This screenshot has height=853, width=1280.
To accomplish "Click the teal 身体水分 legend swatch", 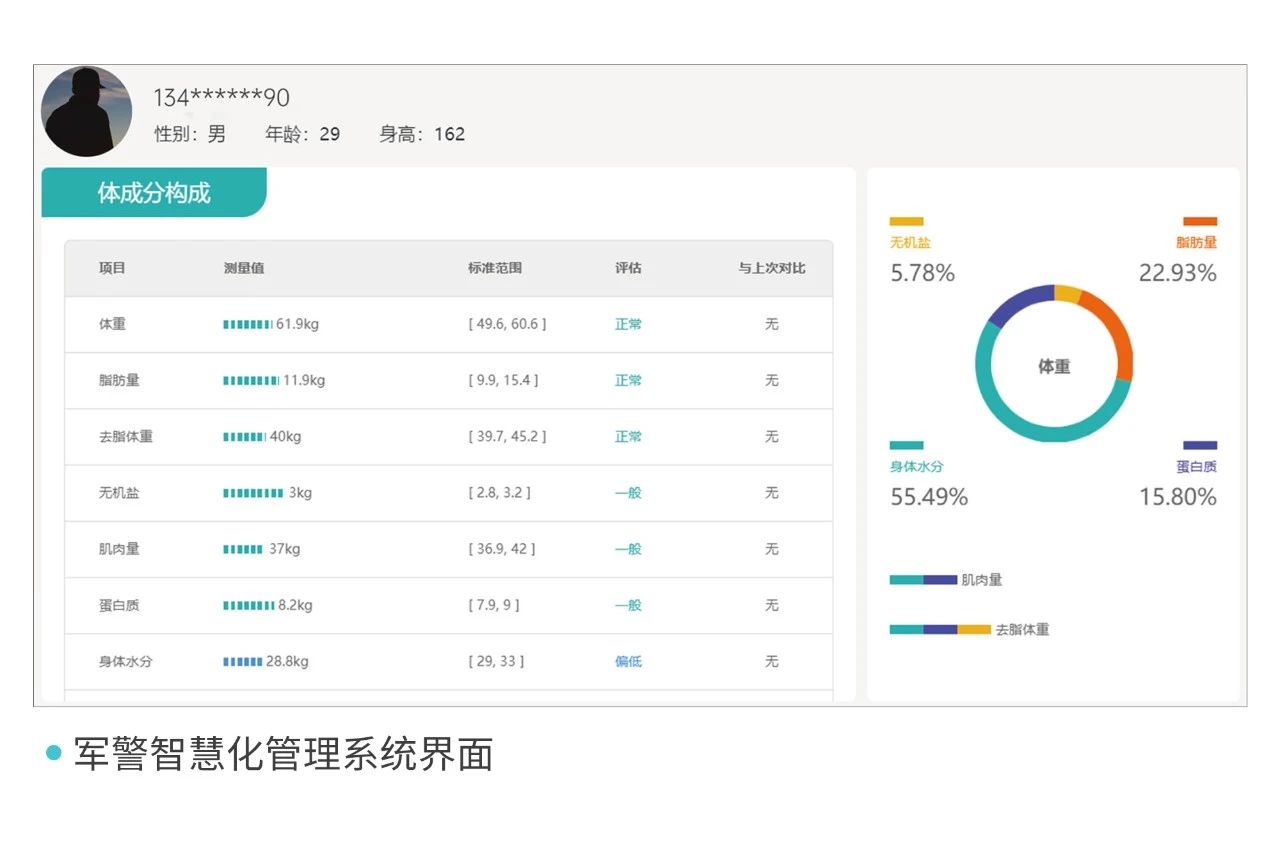I will coord(907,446).
